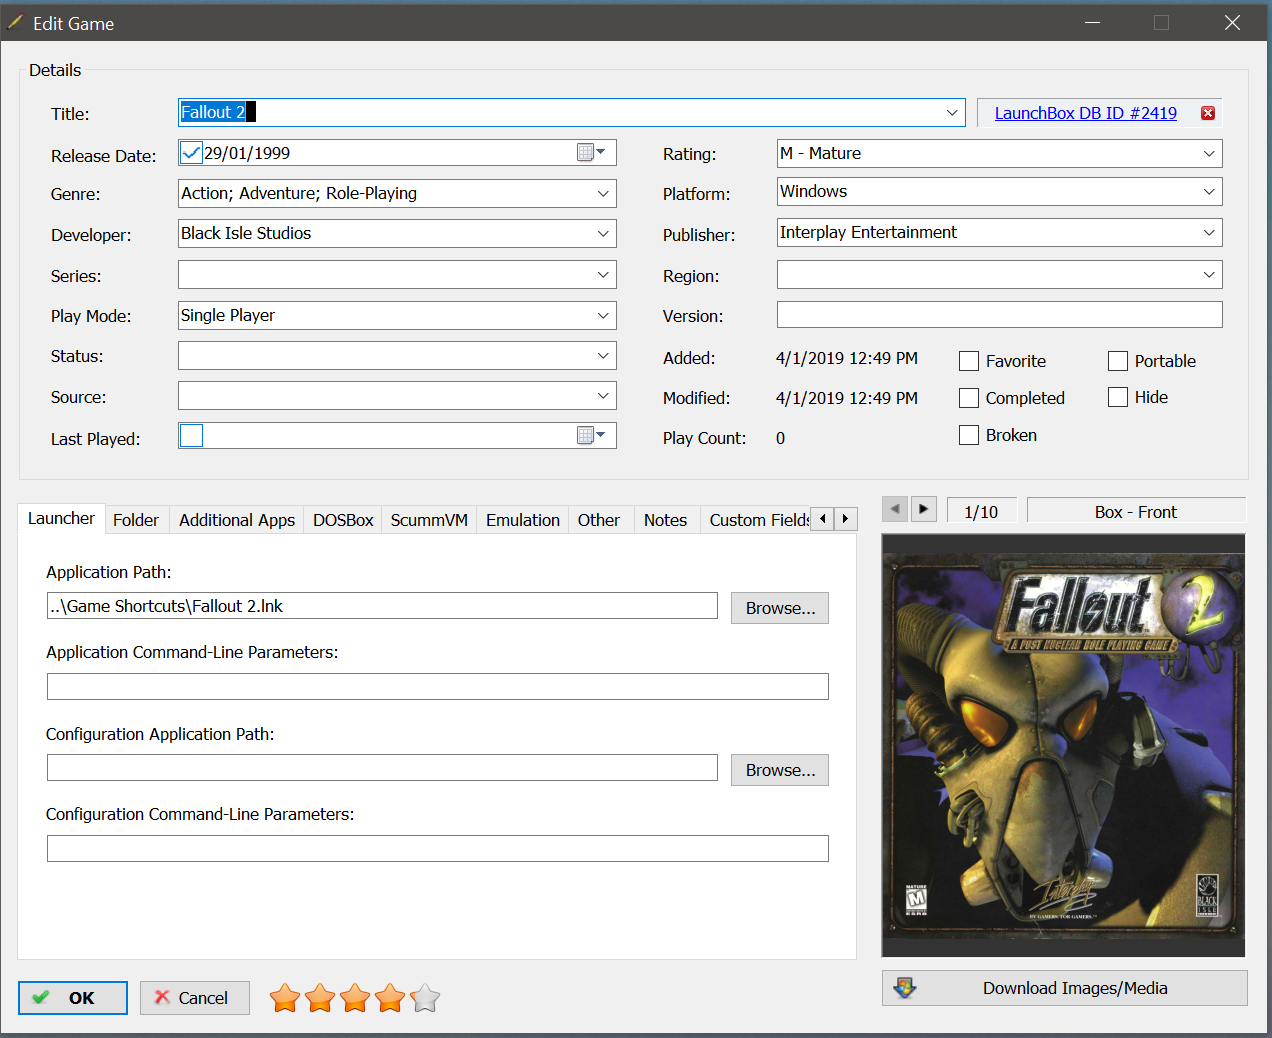Click the Configuration Application Path field
Viewport: 1272px width, 1038px height.
point(382,768)
